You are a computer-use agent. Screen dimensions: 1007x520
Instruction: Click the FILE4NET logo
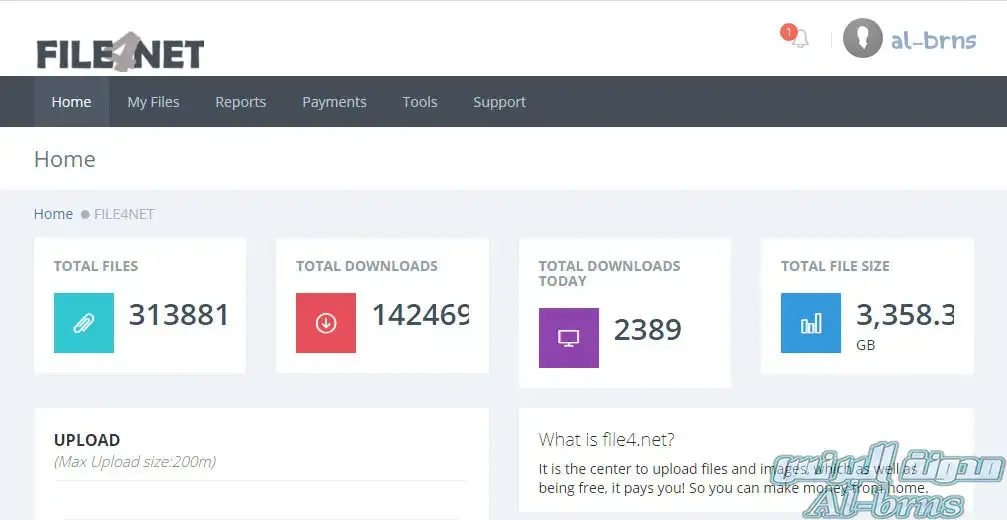(120, 52)
